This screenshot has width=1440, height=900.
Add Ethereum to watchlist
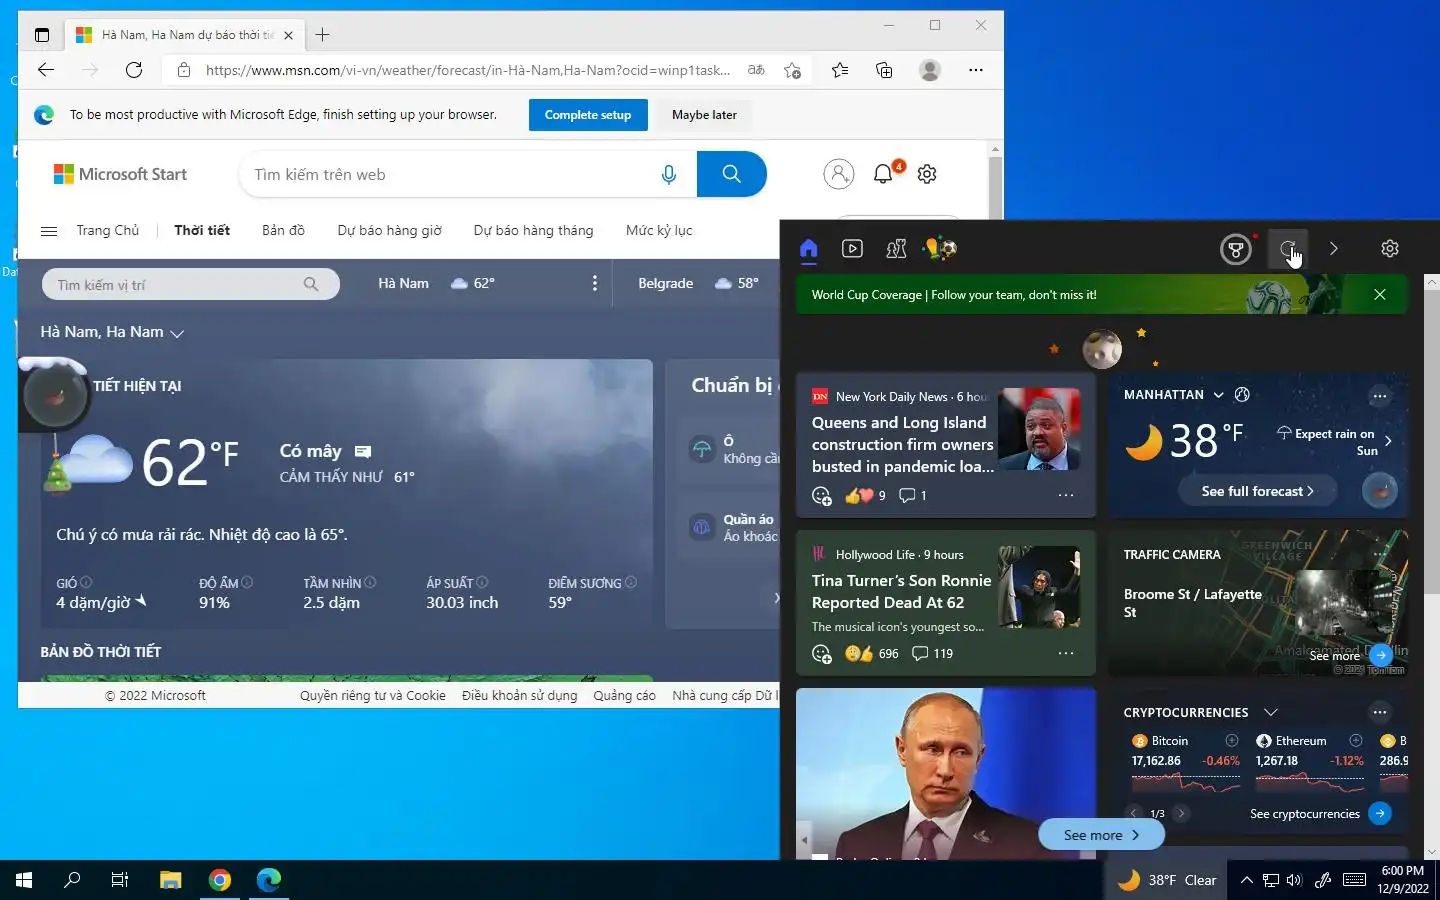pos(1356,741)
